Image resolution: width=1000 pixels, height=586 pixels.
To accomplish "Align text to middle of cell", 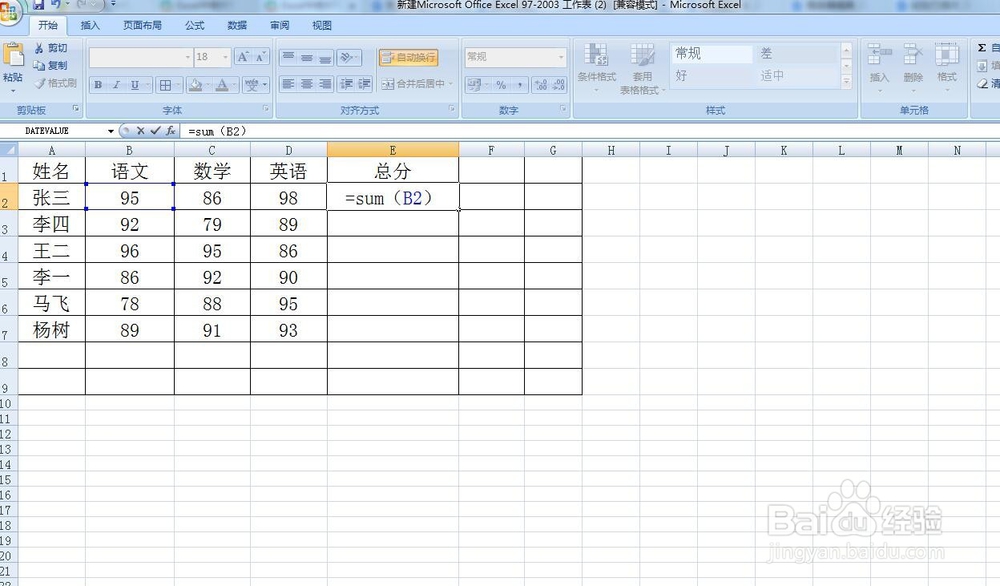I will 307,57.
